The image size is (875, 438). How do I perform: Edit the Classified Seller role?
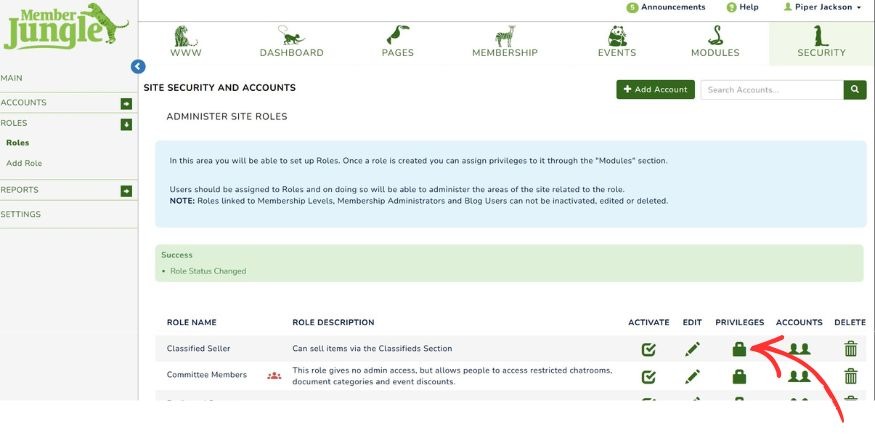(692, 349)
